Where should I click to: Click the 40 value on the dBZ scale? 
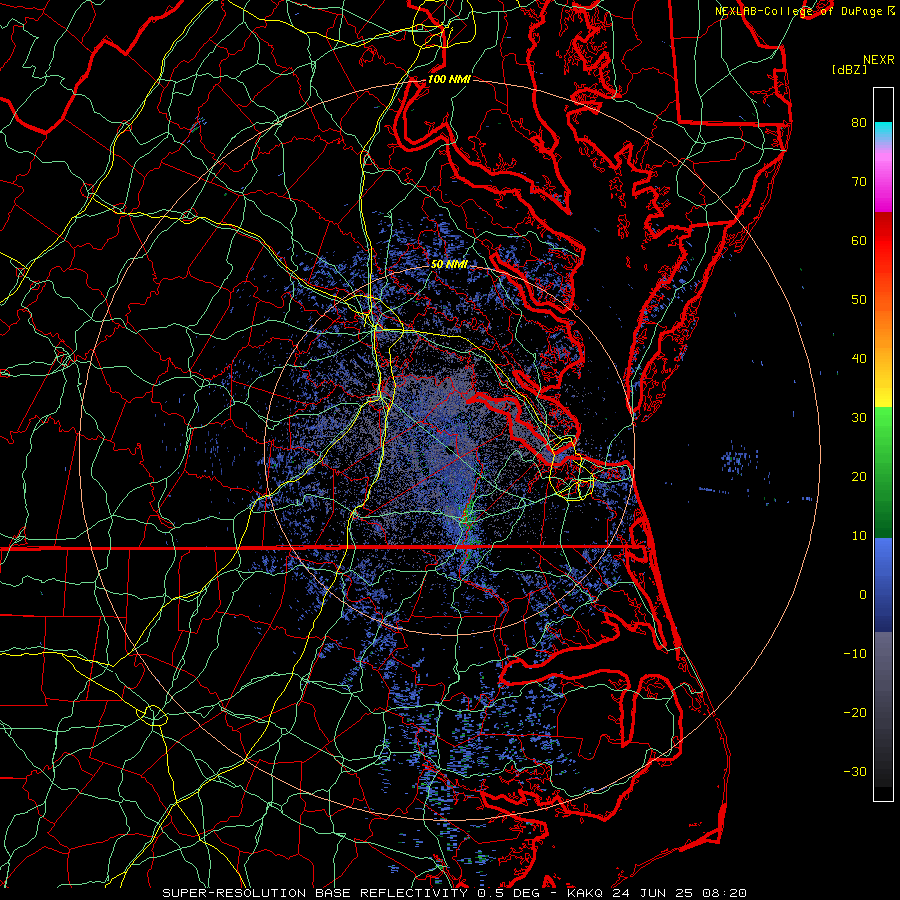pyautogui.click(x=859, y=359)
